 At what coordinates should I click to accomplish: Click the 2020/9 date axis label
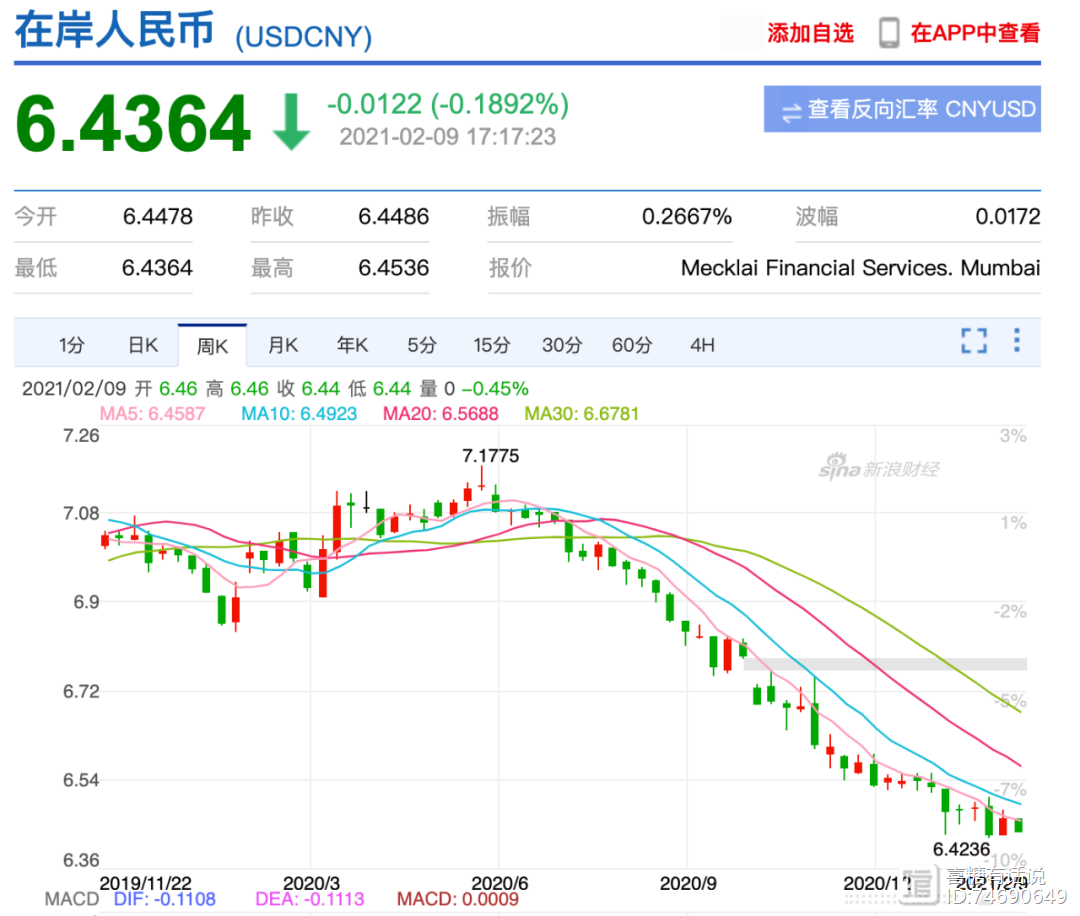click(688, 883)
